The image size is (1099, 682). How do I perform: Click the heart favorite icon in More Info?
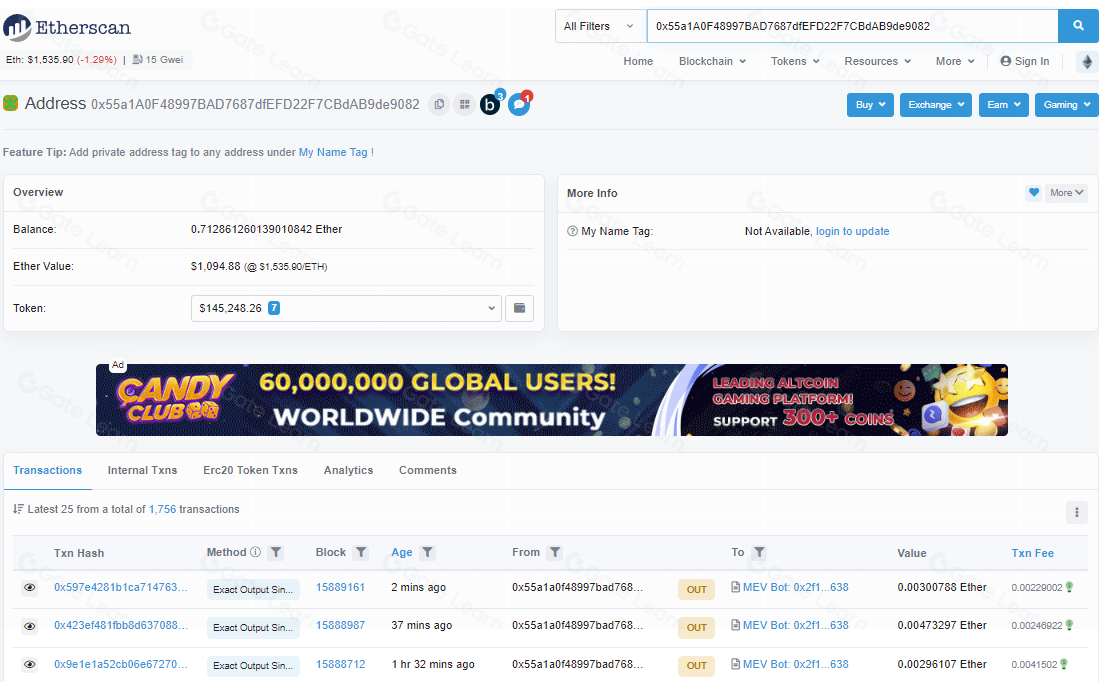[x=1033, y=193]
